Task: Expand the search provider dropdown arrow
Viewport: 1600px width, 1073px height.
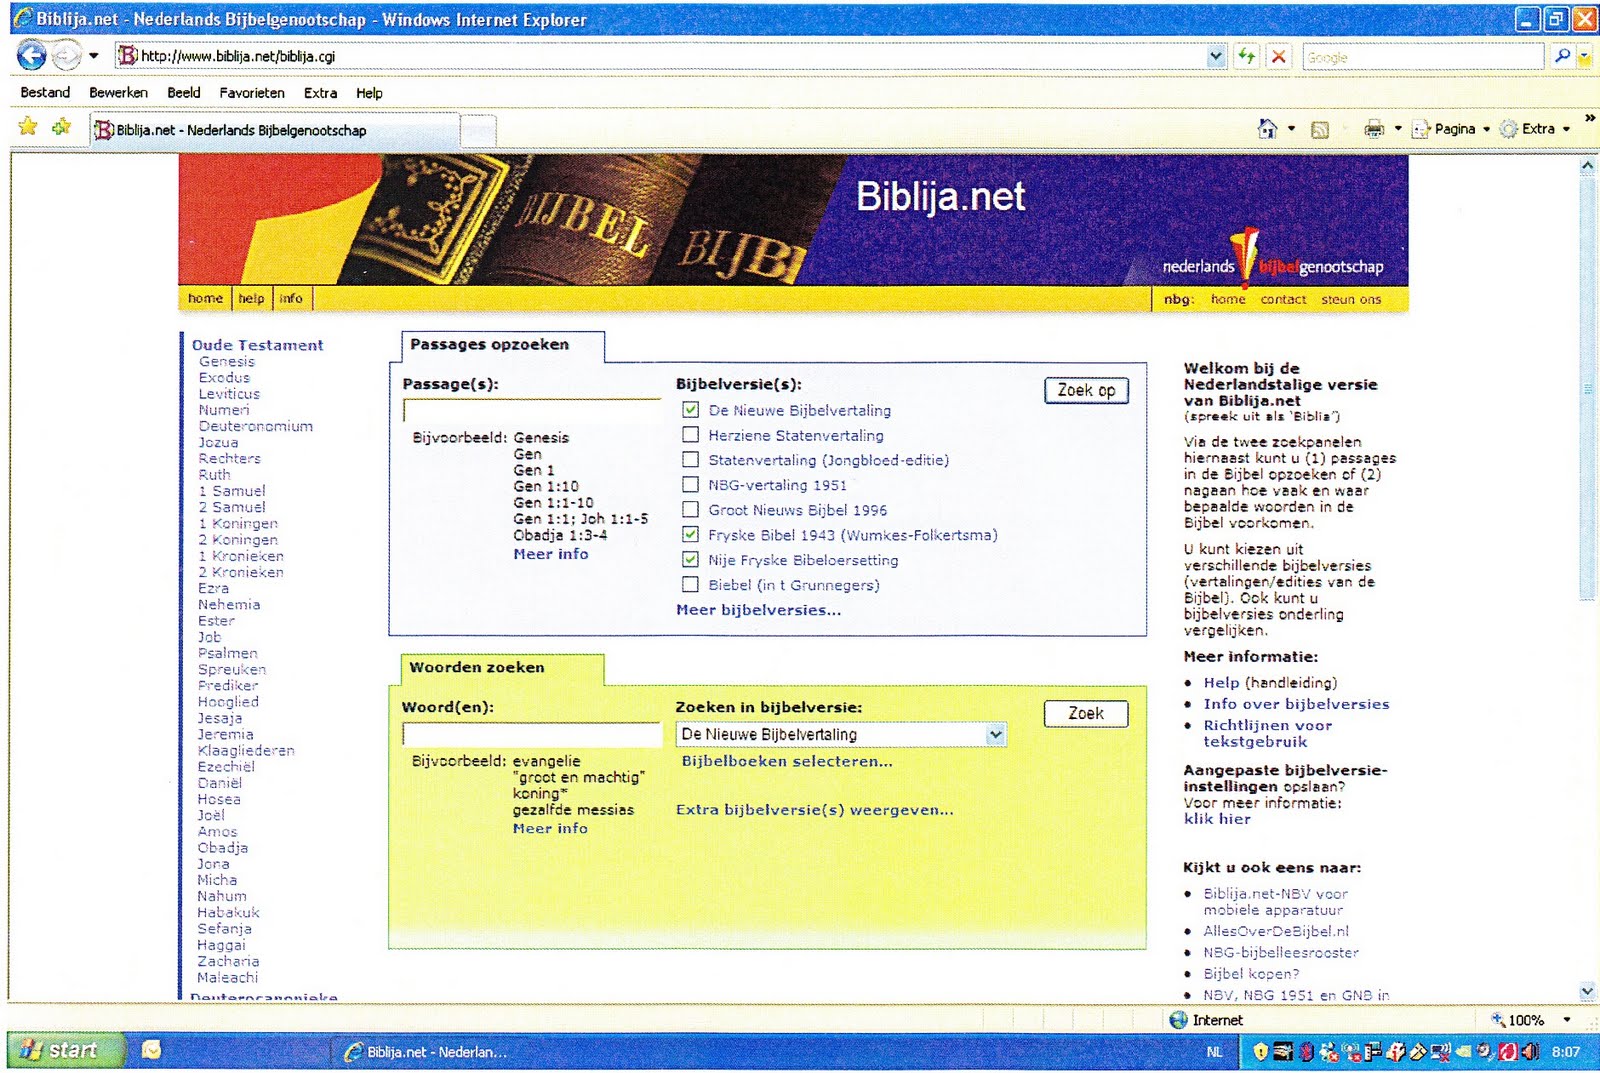Action: pyautogui.click(x=1585, y=57)
